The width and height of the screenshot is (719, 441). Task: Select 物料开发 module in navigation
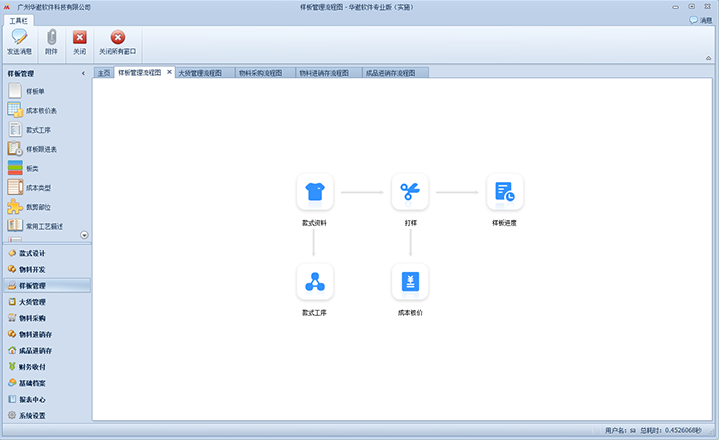[x=47, y=269]
